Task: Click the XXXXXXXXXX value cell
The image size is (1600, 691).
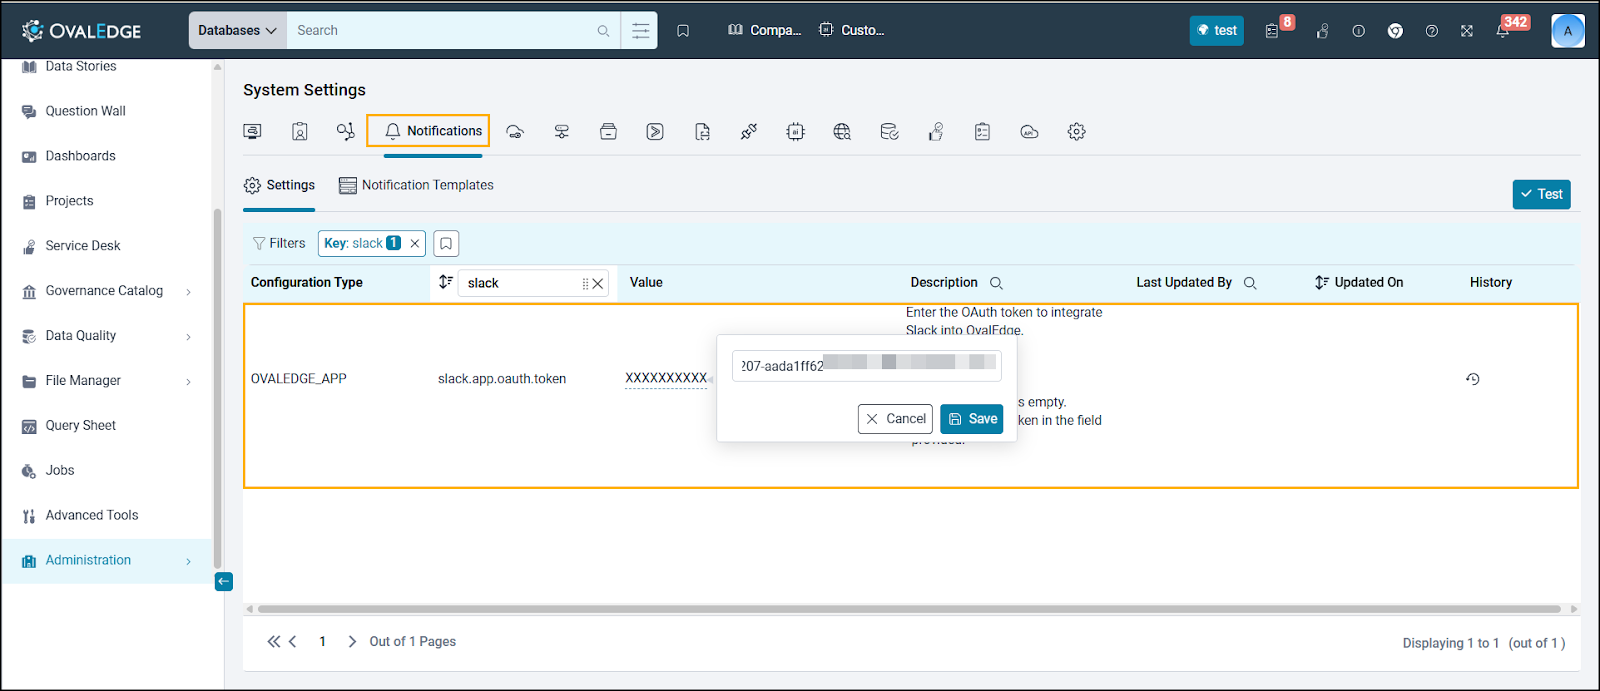Action: 666,378
